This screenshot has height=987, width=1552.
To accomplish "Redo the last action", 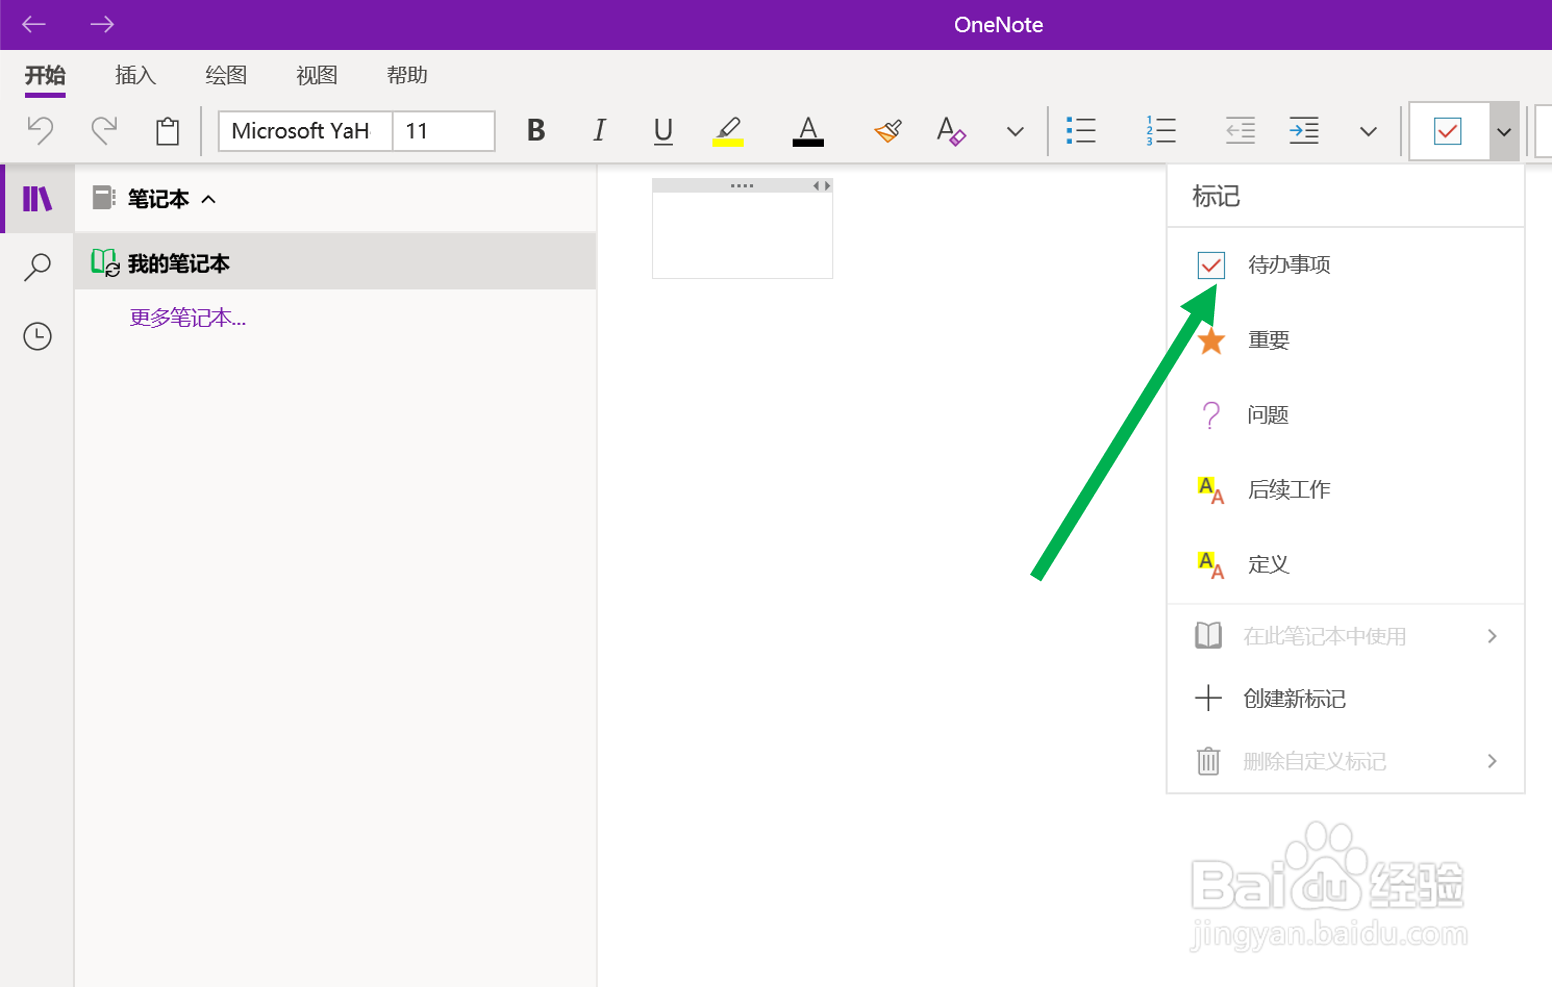I will 104,130.
